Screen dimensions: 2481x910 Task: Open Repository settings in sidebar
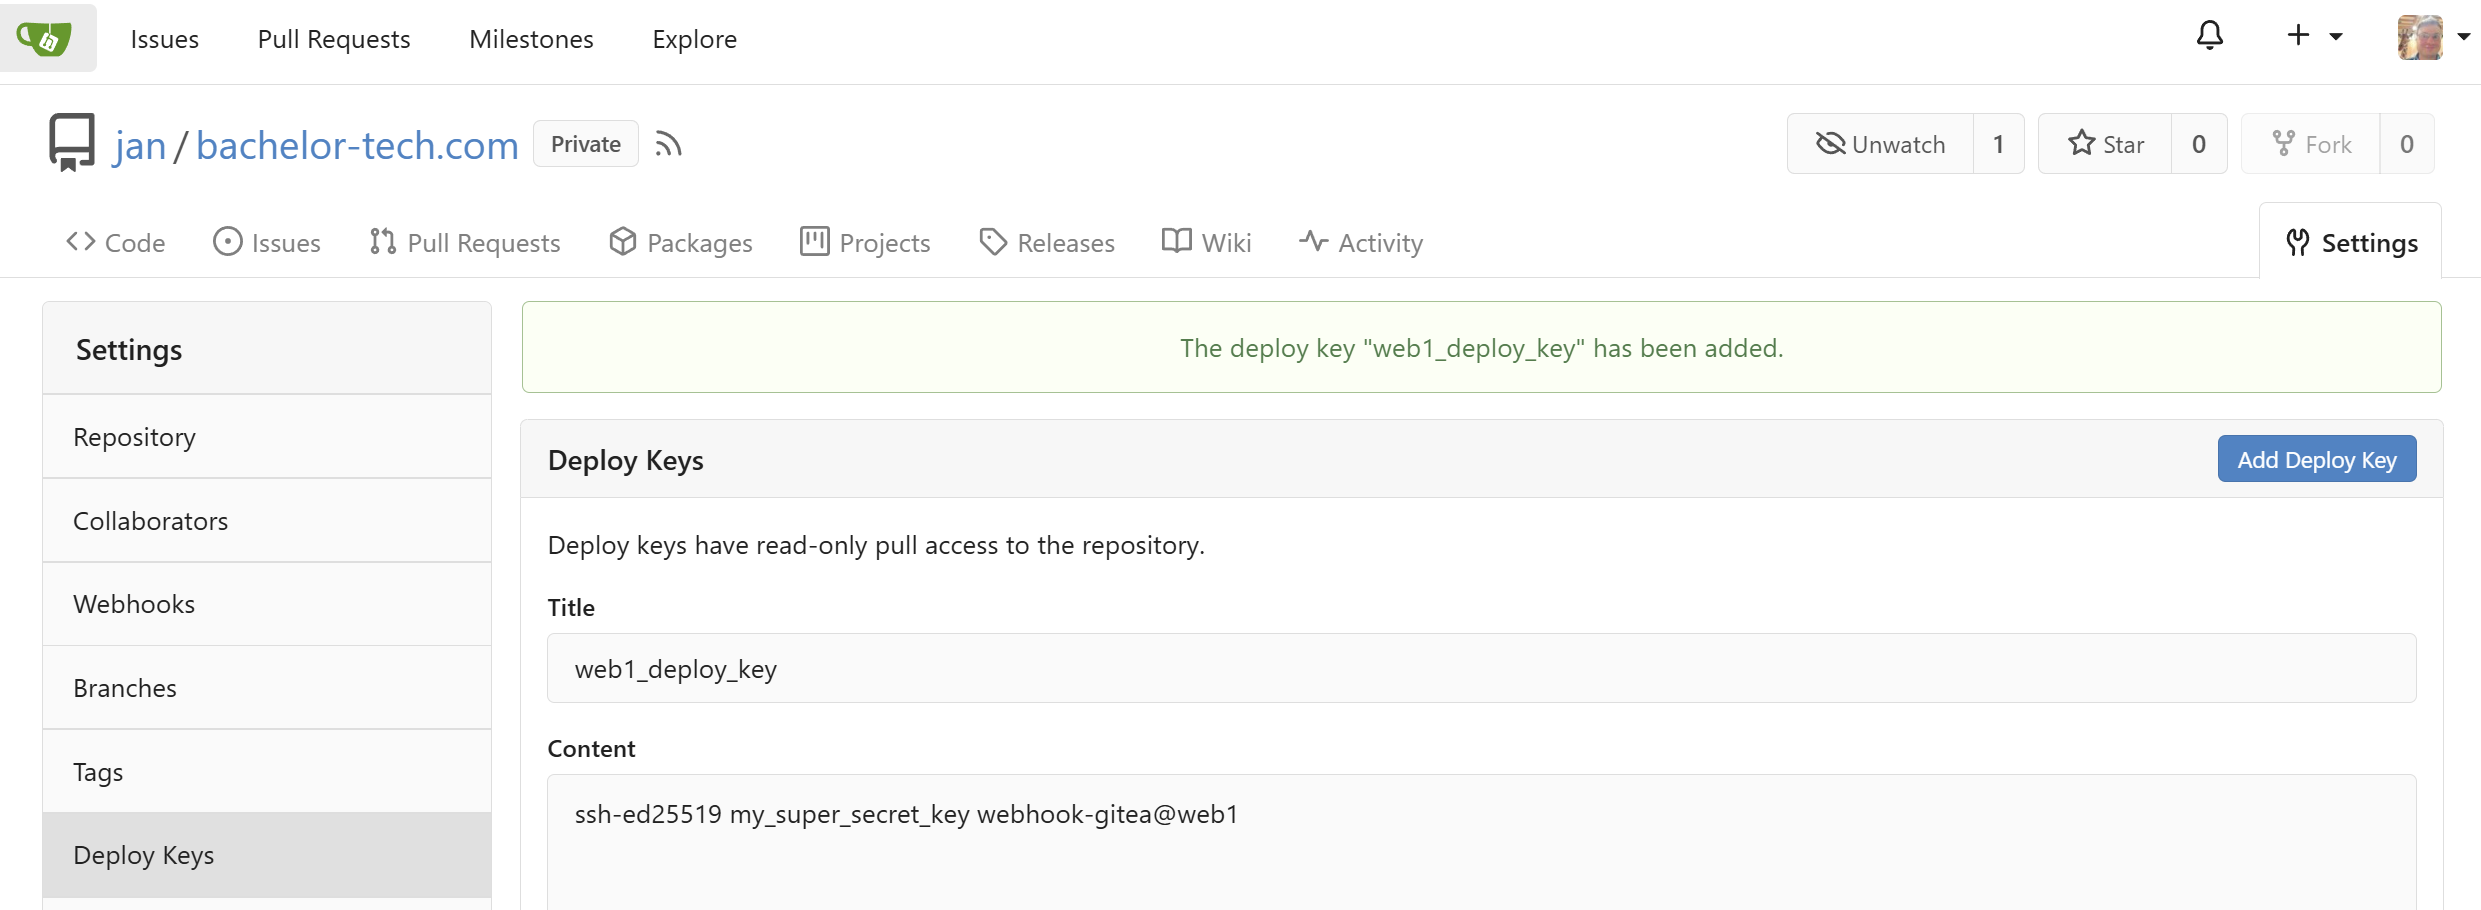click(267, 437)
